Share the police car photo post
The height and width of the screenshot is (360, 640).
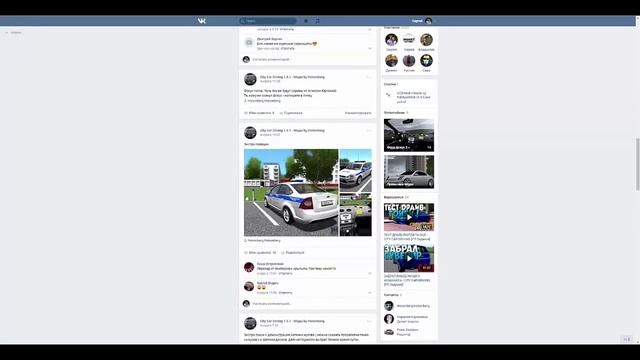pyautogui.click(x=293, y=253)
